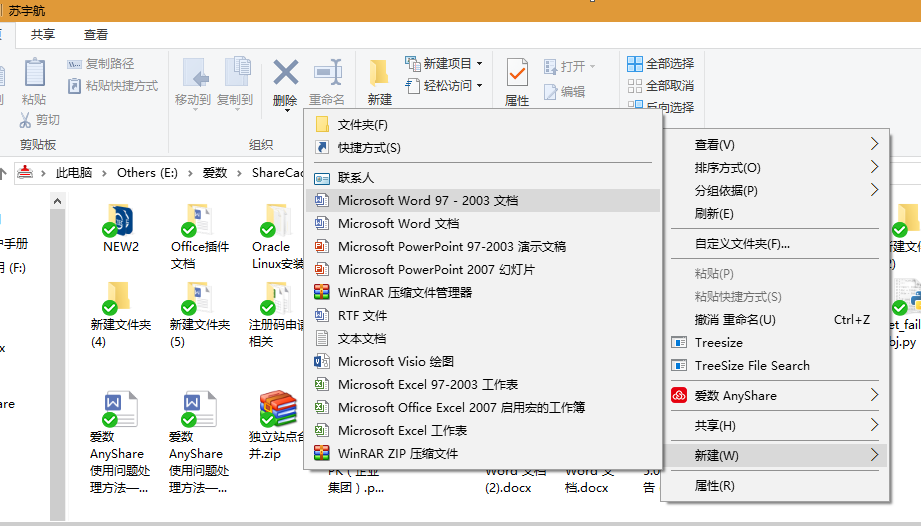Click Customize folder (自定义文件夹(F)...)
This screenshot has height=526, width=921.
point(775,244)
